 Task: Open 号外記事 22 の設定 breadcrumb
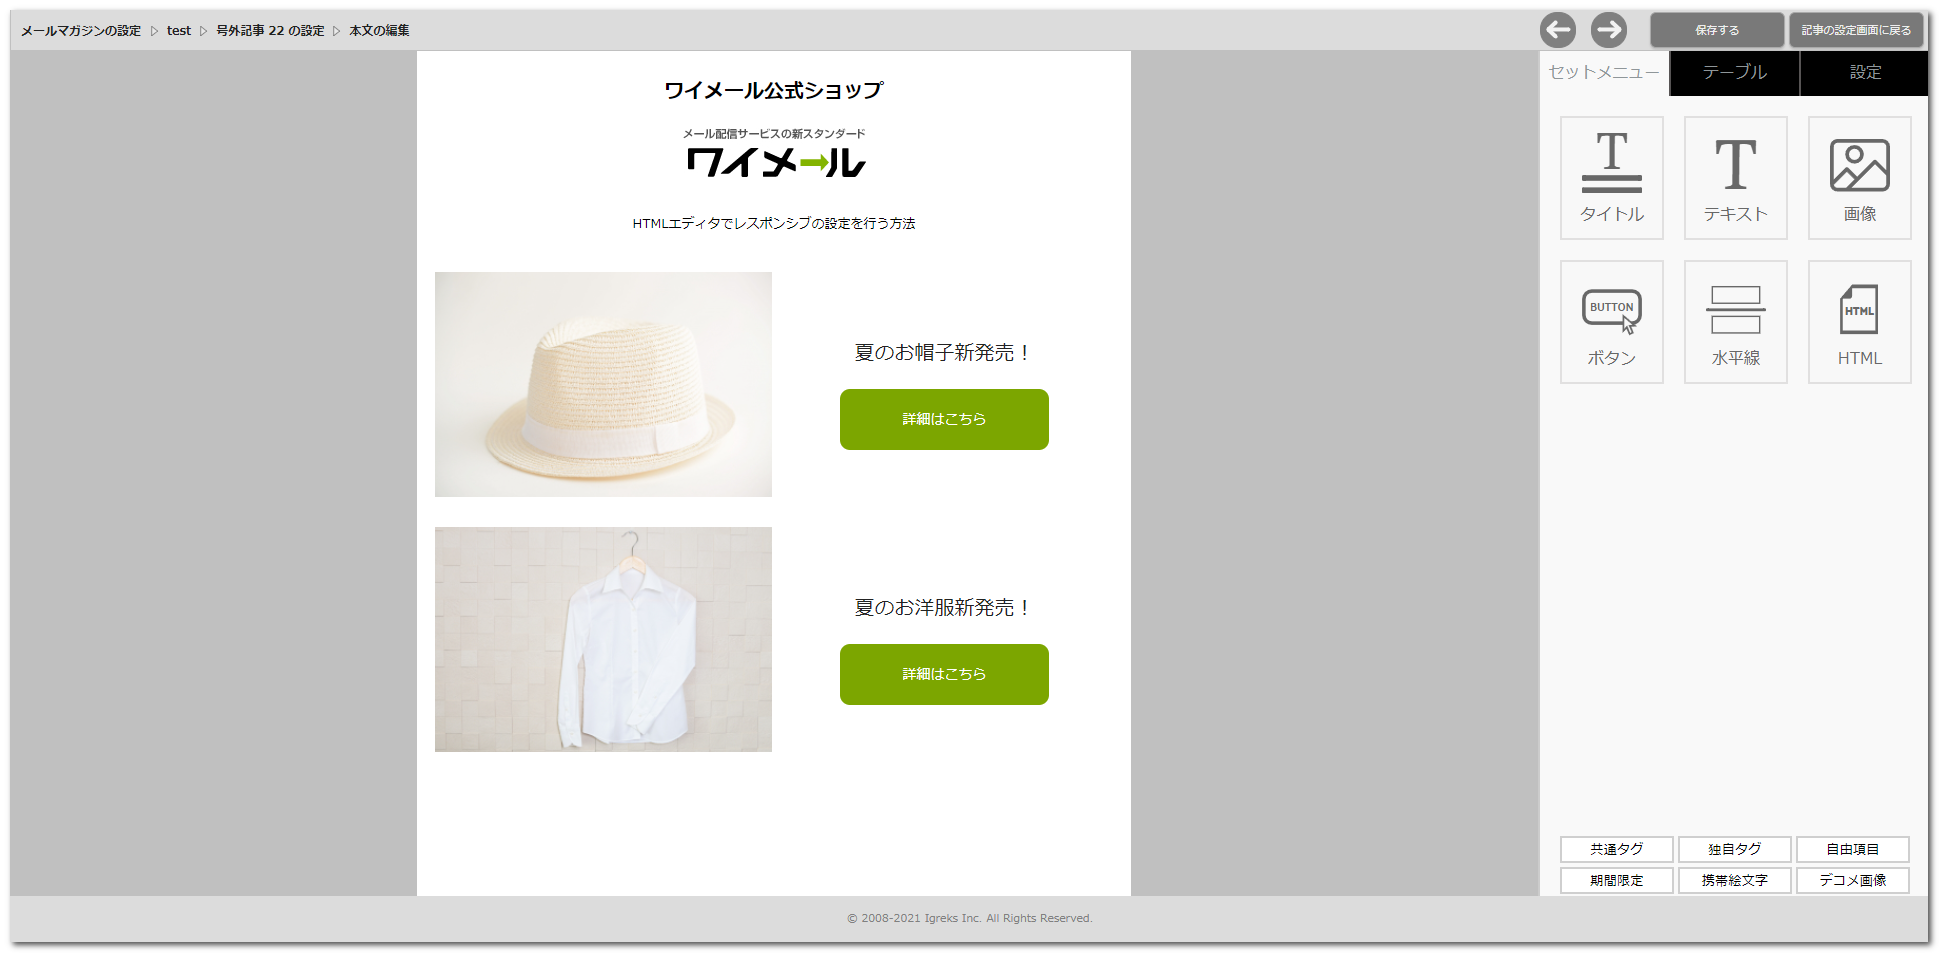(270, 31)
